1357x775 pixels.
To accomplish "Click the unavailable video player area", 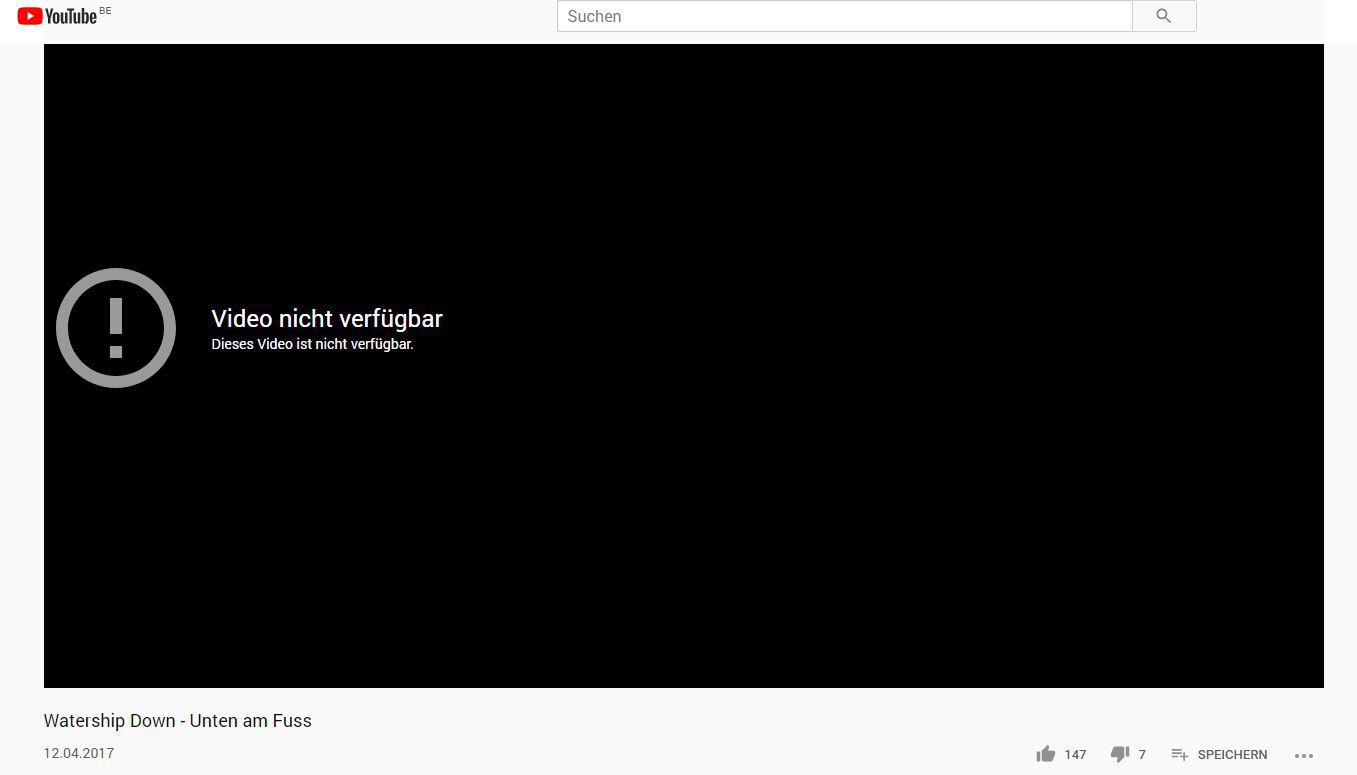I will pyautogui.click(x=684, y=366).
